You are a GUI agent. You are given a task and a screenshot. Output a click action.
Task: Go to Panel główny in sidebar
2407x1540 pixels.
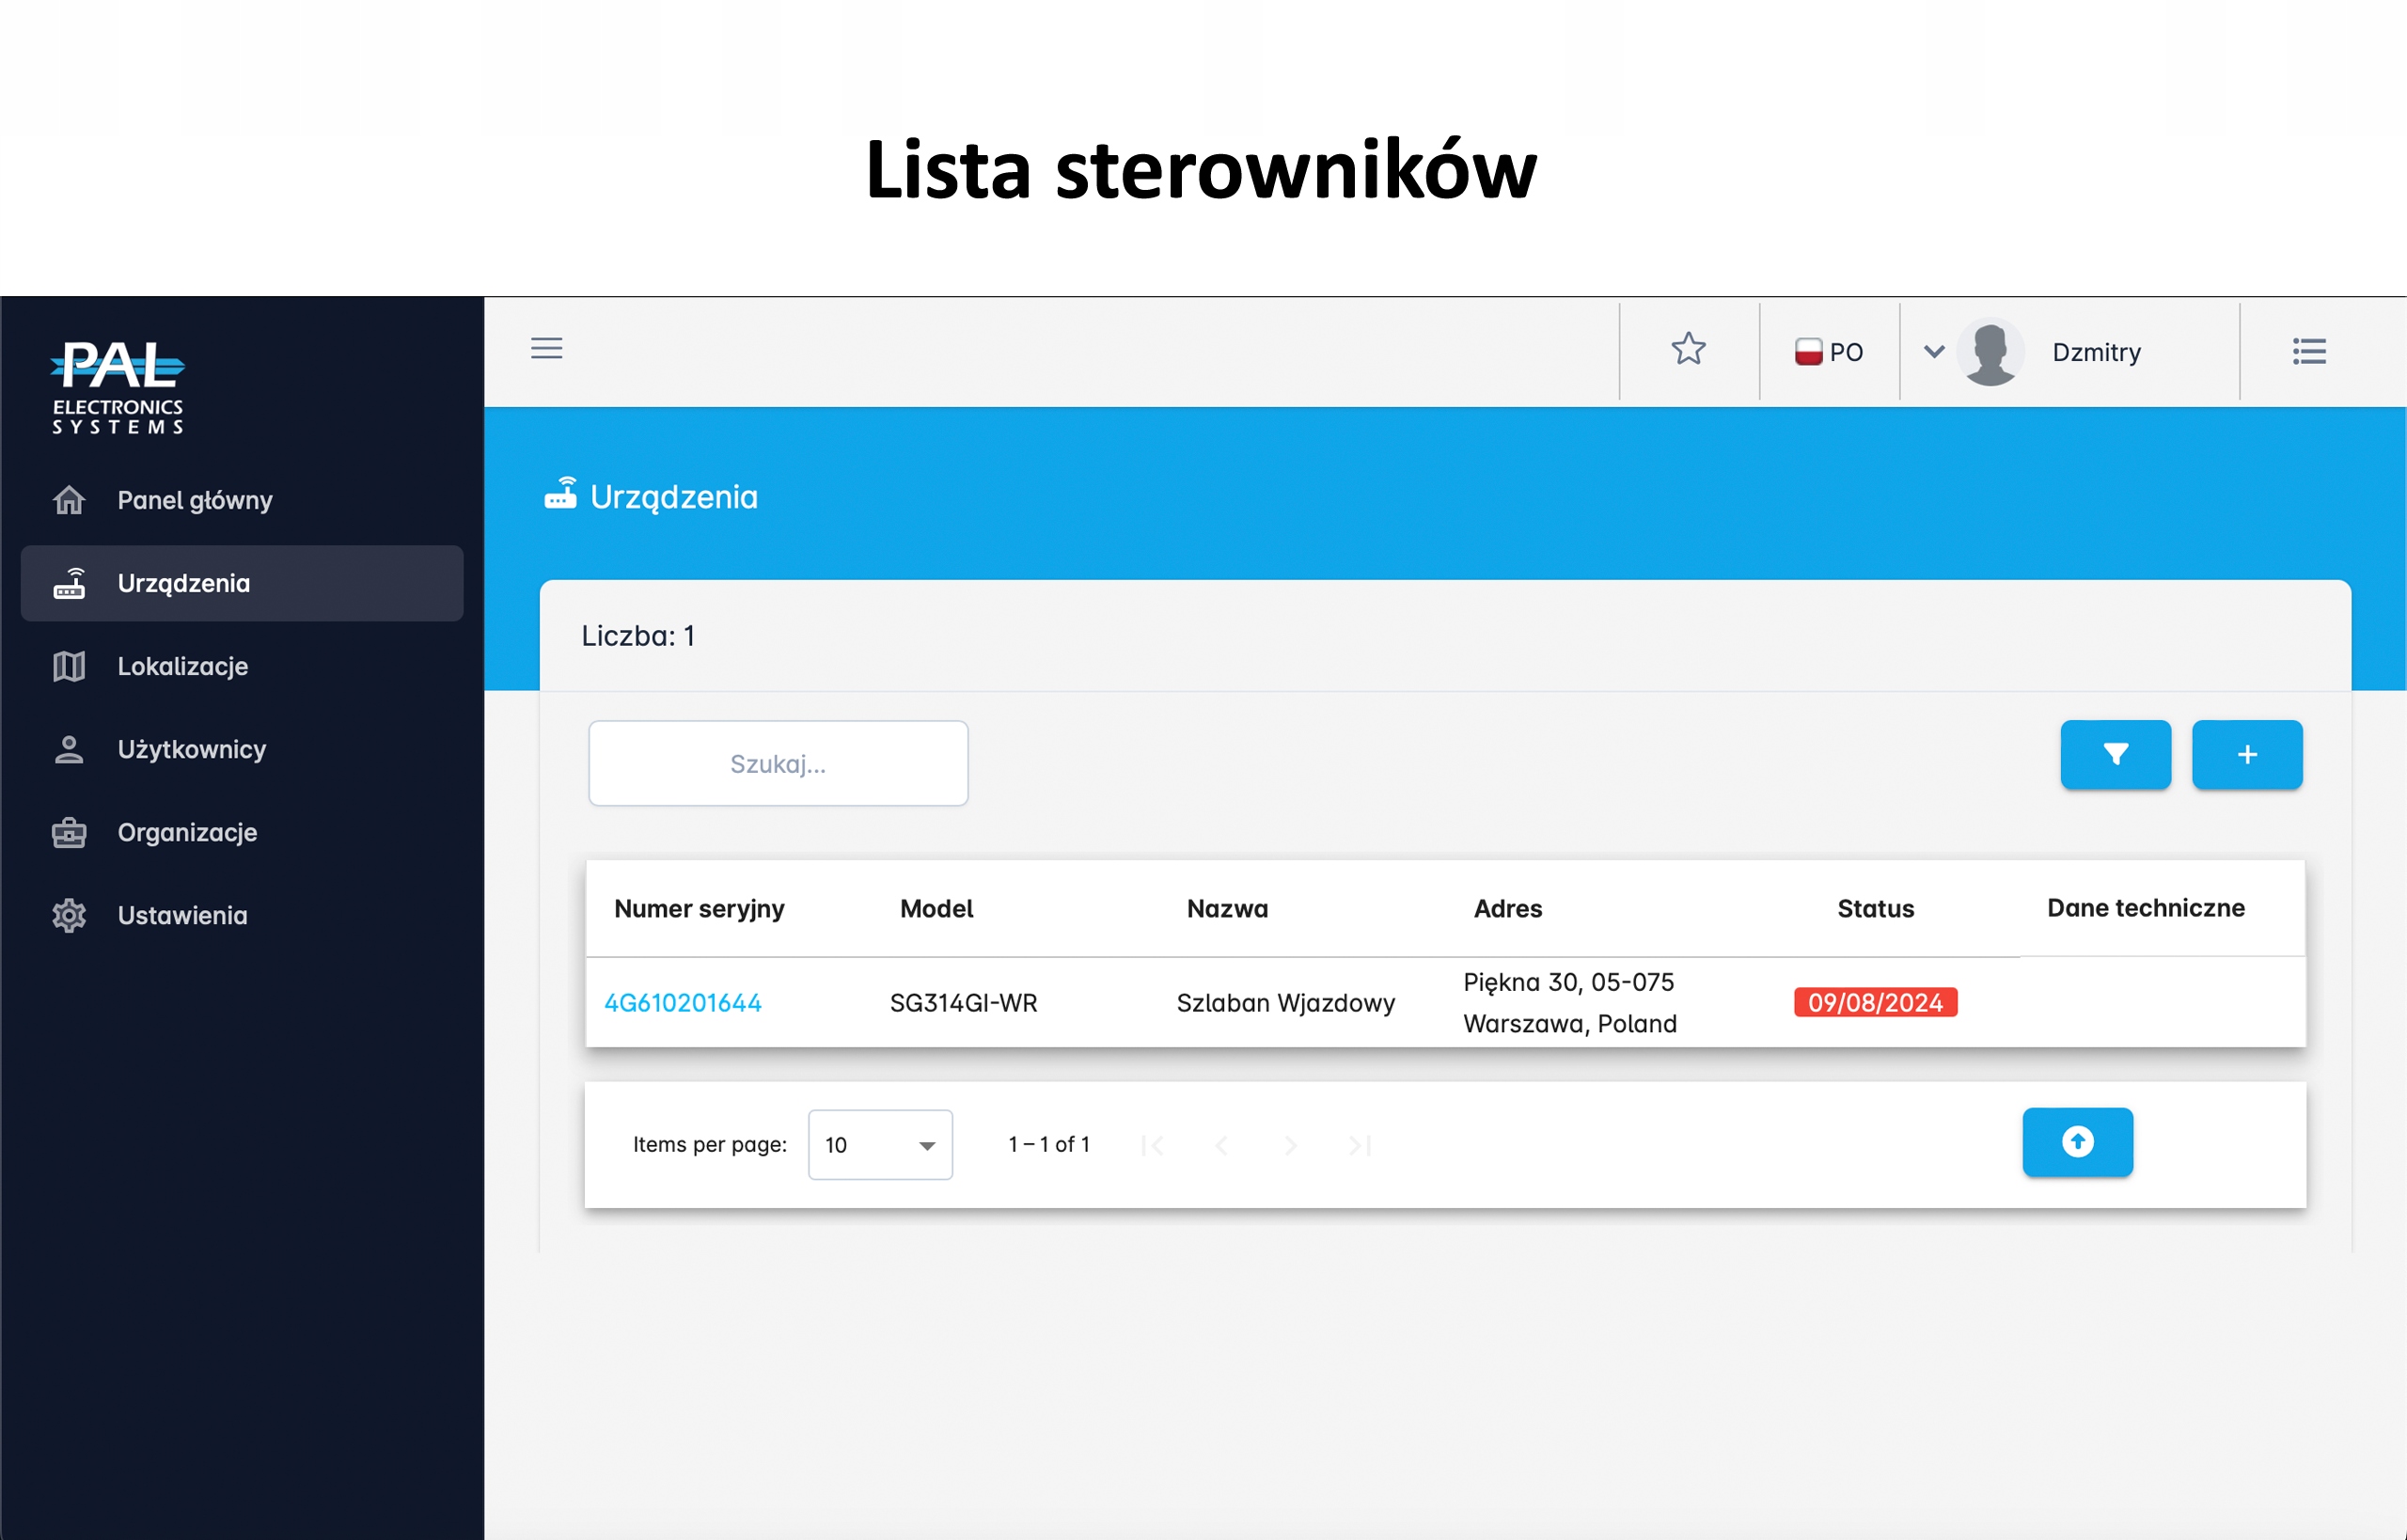[194, 500]
